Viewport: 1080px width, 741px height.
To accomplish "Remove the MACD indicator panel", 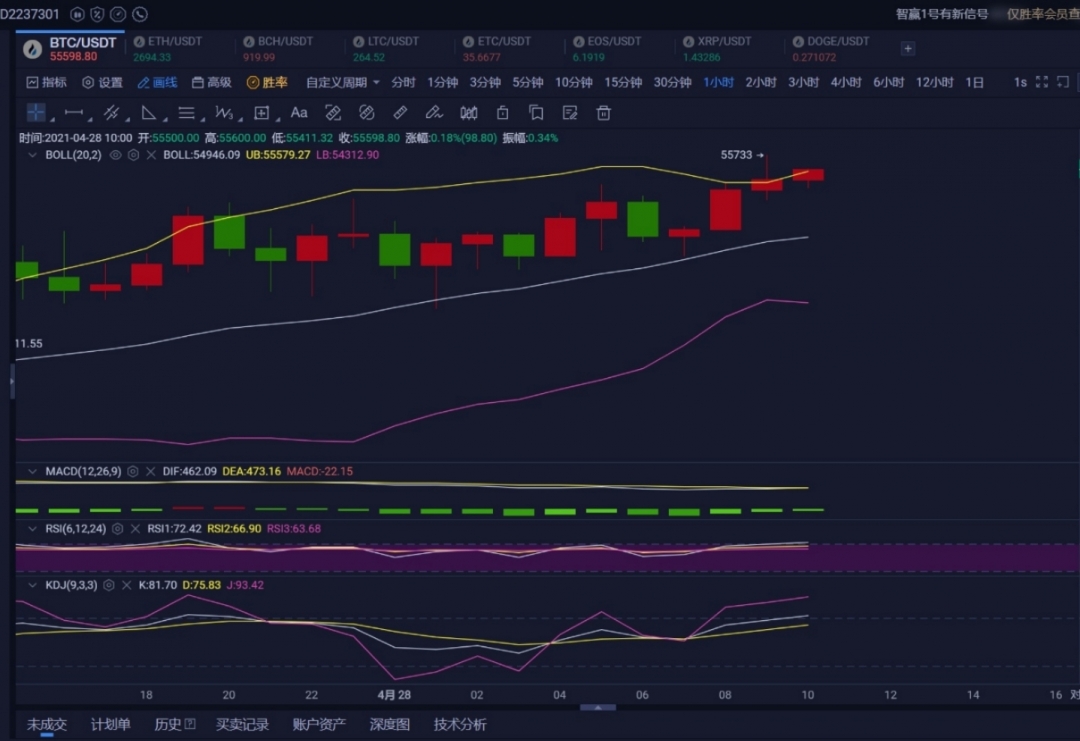I will (x=150, y=471).
